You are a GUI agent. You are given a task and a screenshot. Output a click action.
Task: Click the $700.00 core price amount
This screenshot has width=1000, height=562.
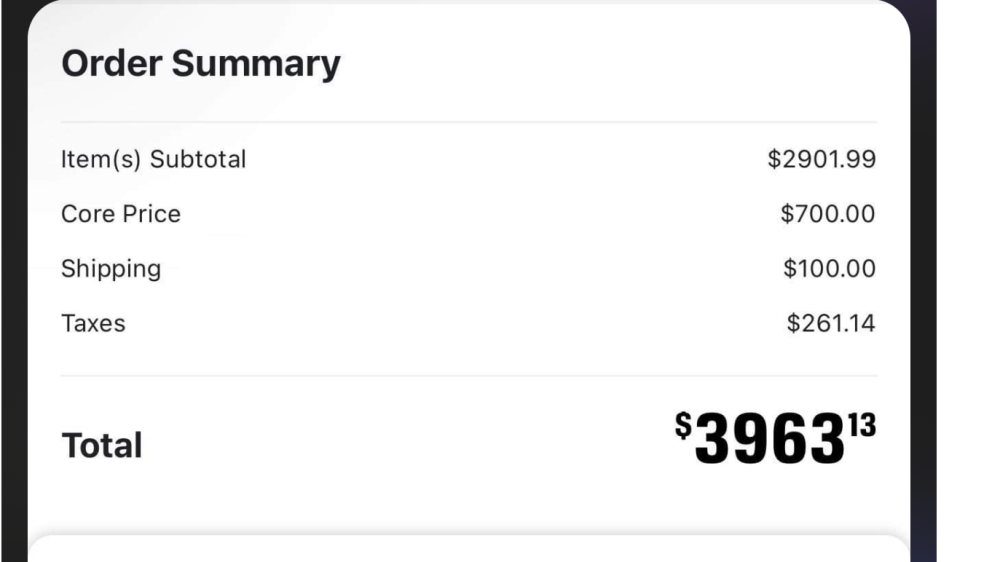(828, 214)
